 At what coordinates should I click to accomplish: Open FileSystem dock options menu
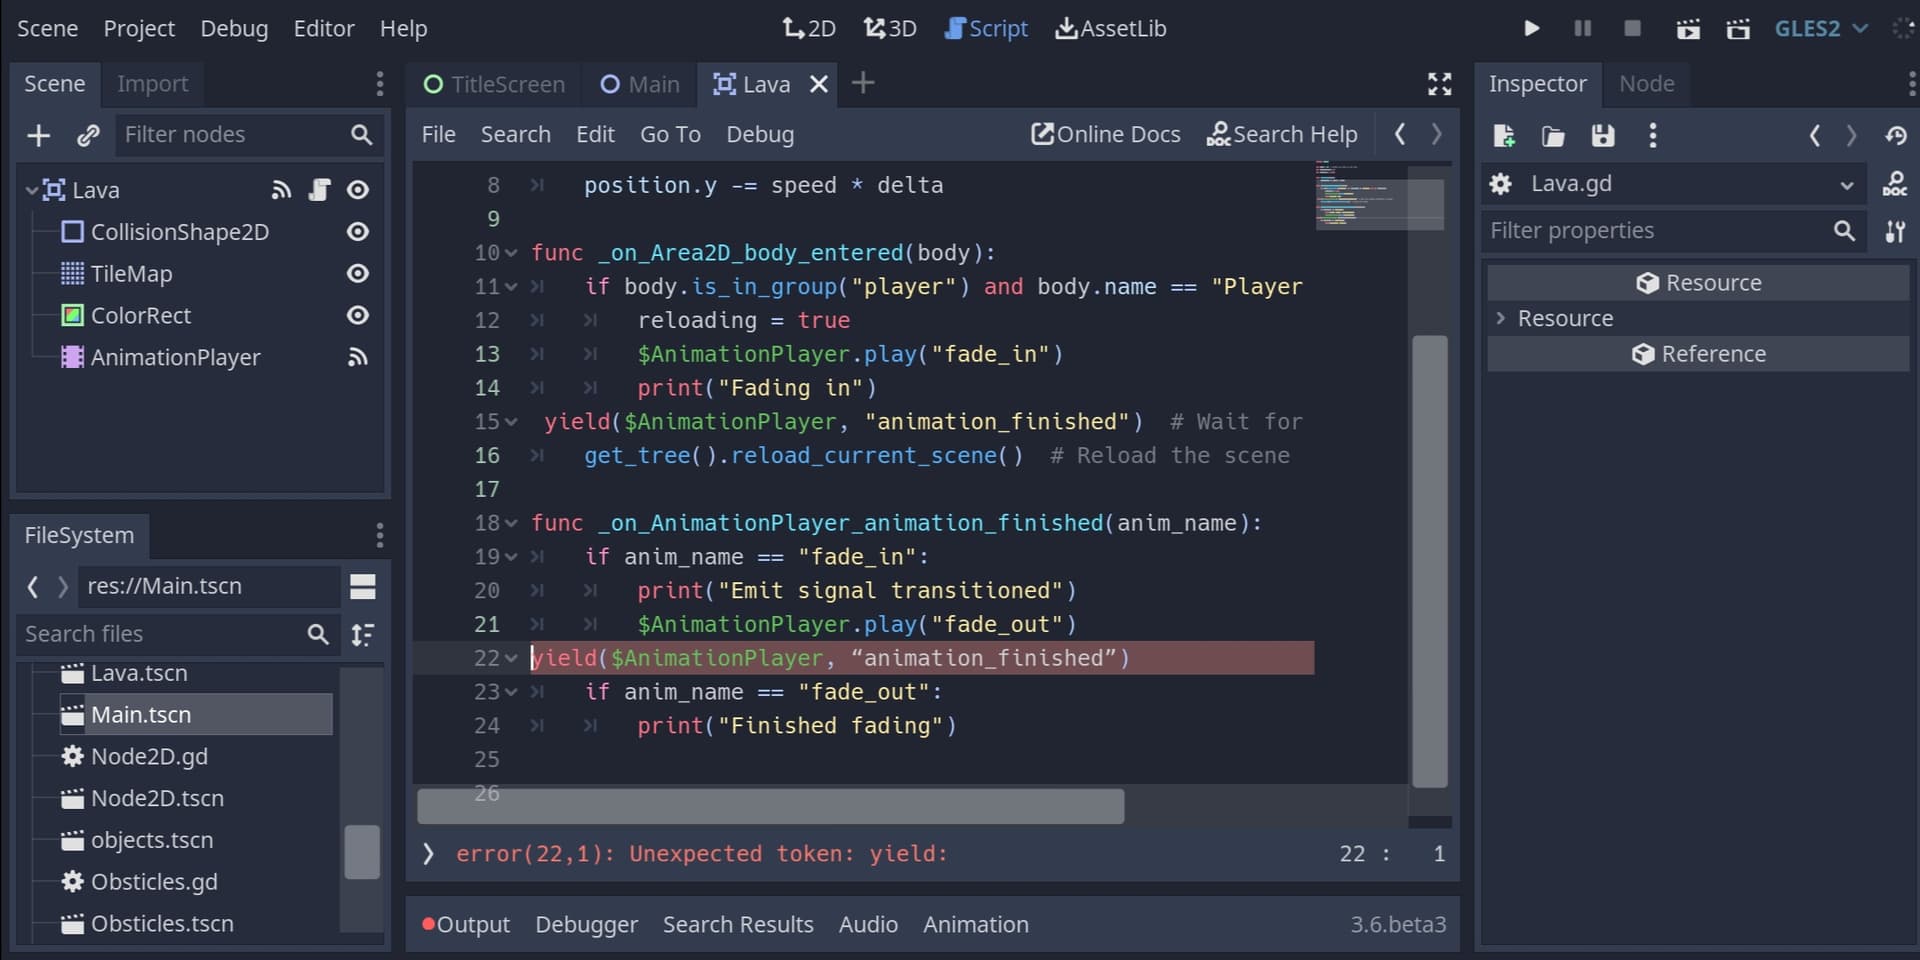pos(379,535)
